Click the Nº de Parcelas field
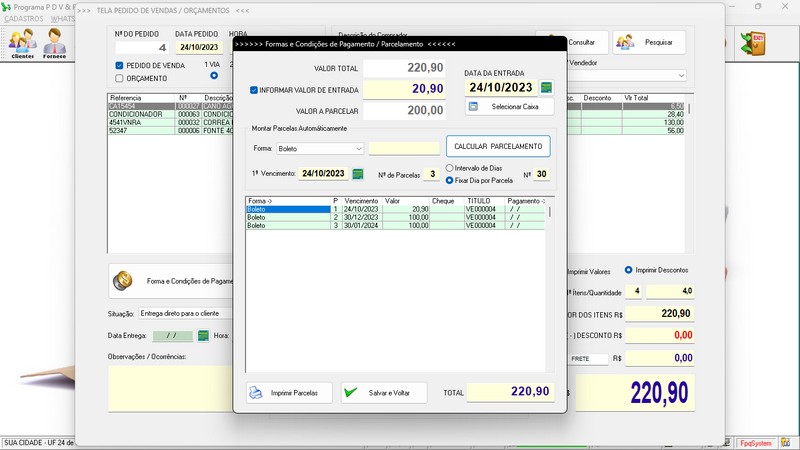Viewport: 800px width, 450px height. (429, 174)
